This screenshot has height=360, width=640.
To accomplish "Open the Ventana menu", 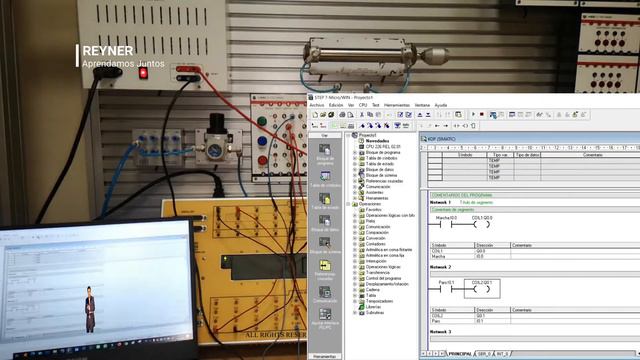I will [422, 105].
